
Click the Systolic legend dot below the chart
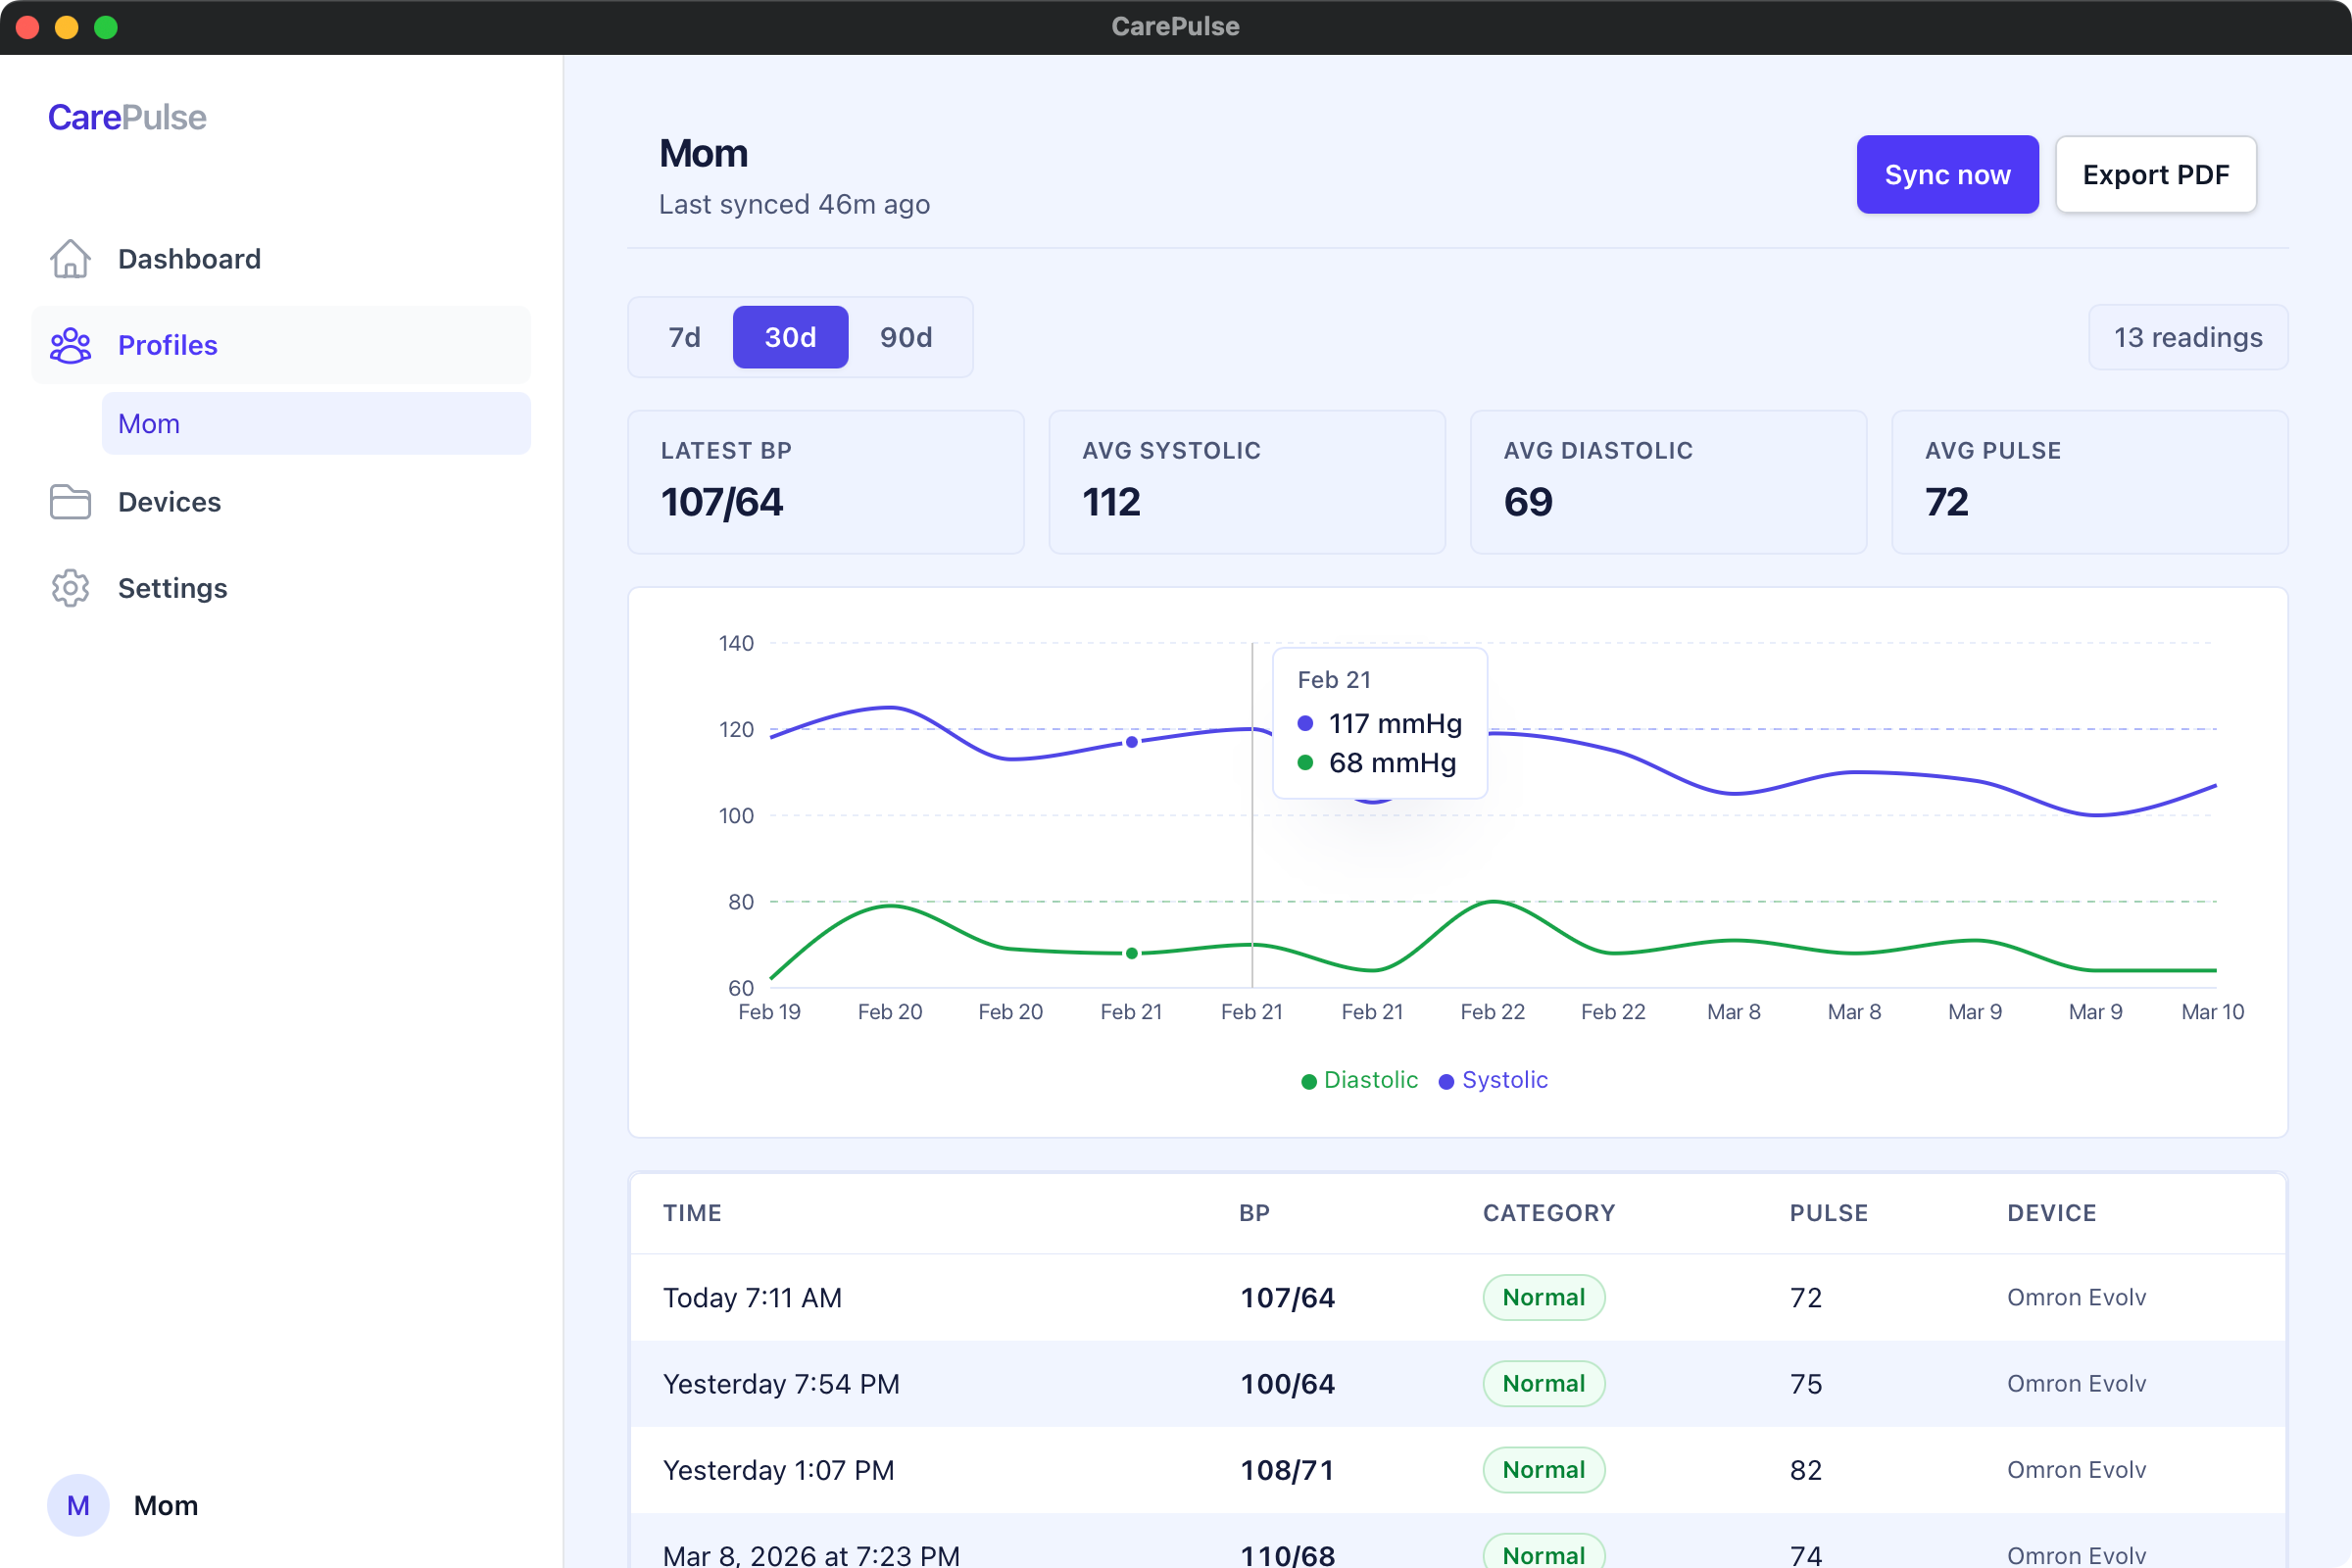coord(1447,1081)
